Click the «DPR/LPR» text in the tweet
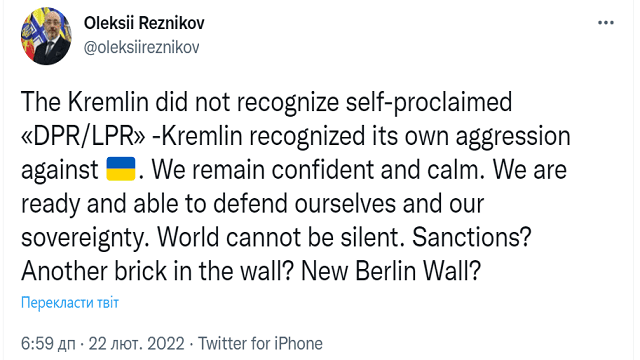Screen dimensions: 640x360 click(x=83, y=136)
